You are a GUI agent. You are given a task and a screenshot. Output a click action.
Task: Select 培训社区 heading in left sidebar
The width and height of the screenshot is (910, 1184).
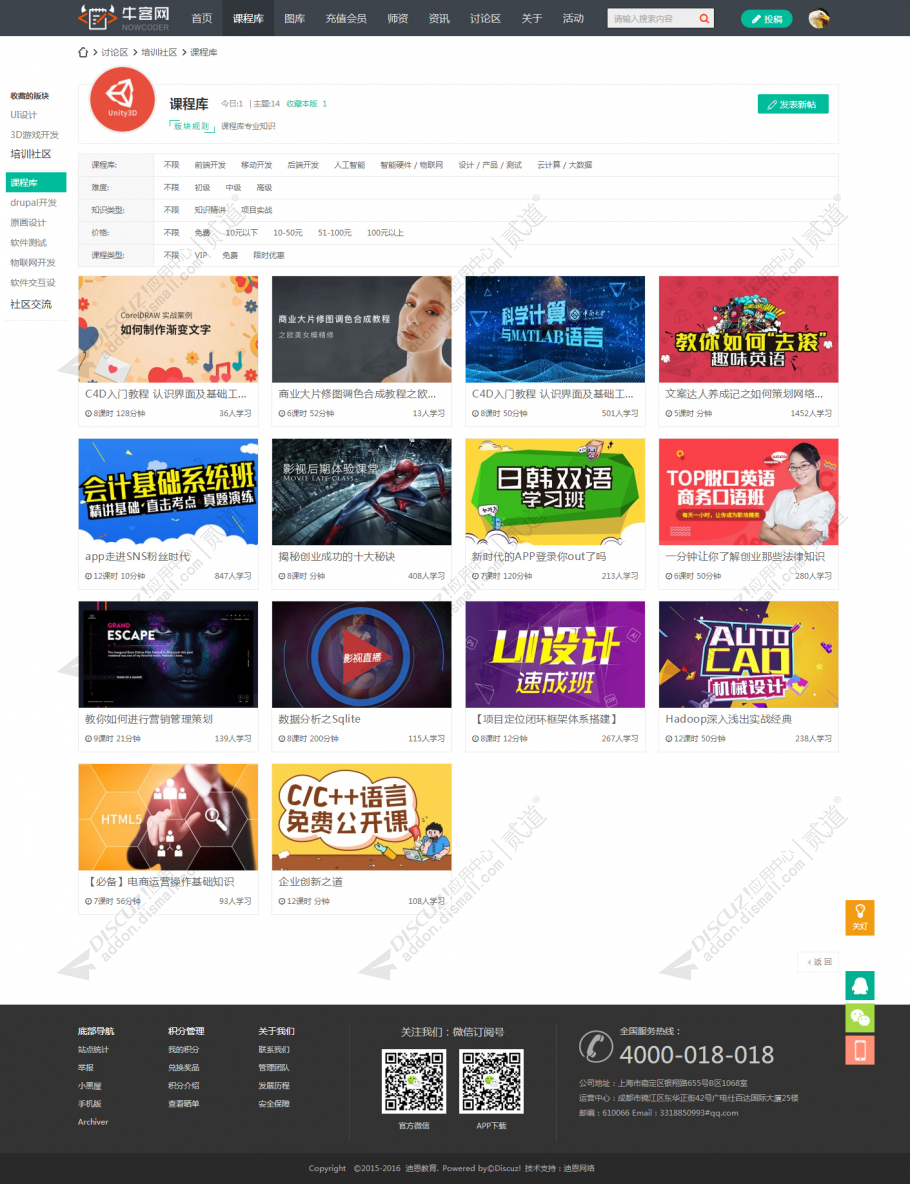tap(30, 154)
